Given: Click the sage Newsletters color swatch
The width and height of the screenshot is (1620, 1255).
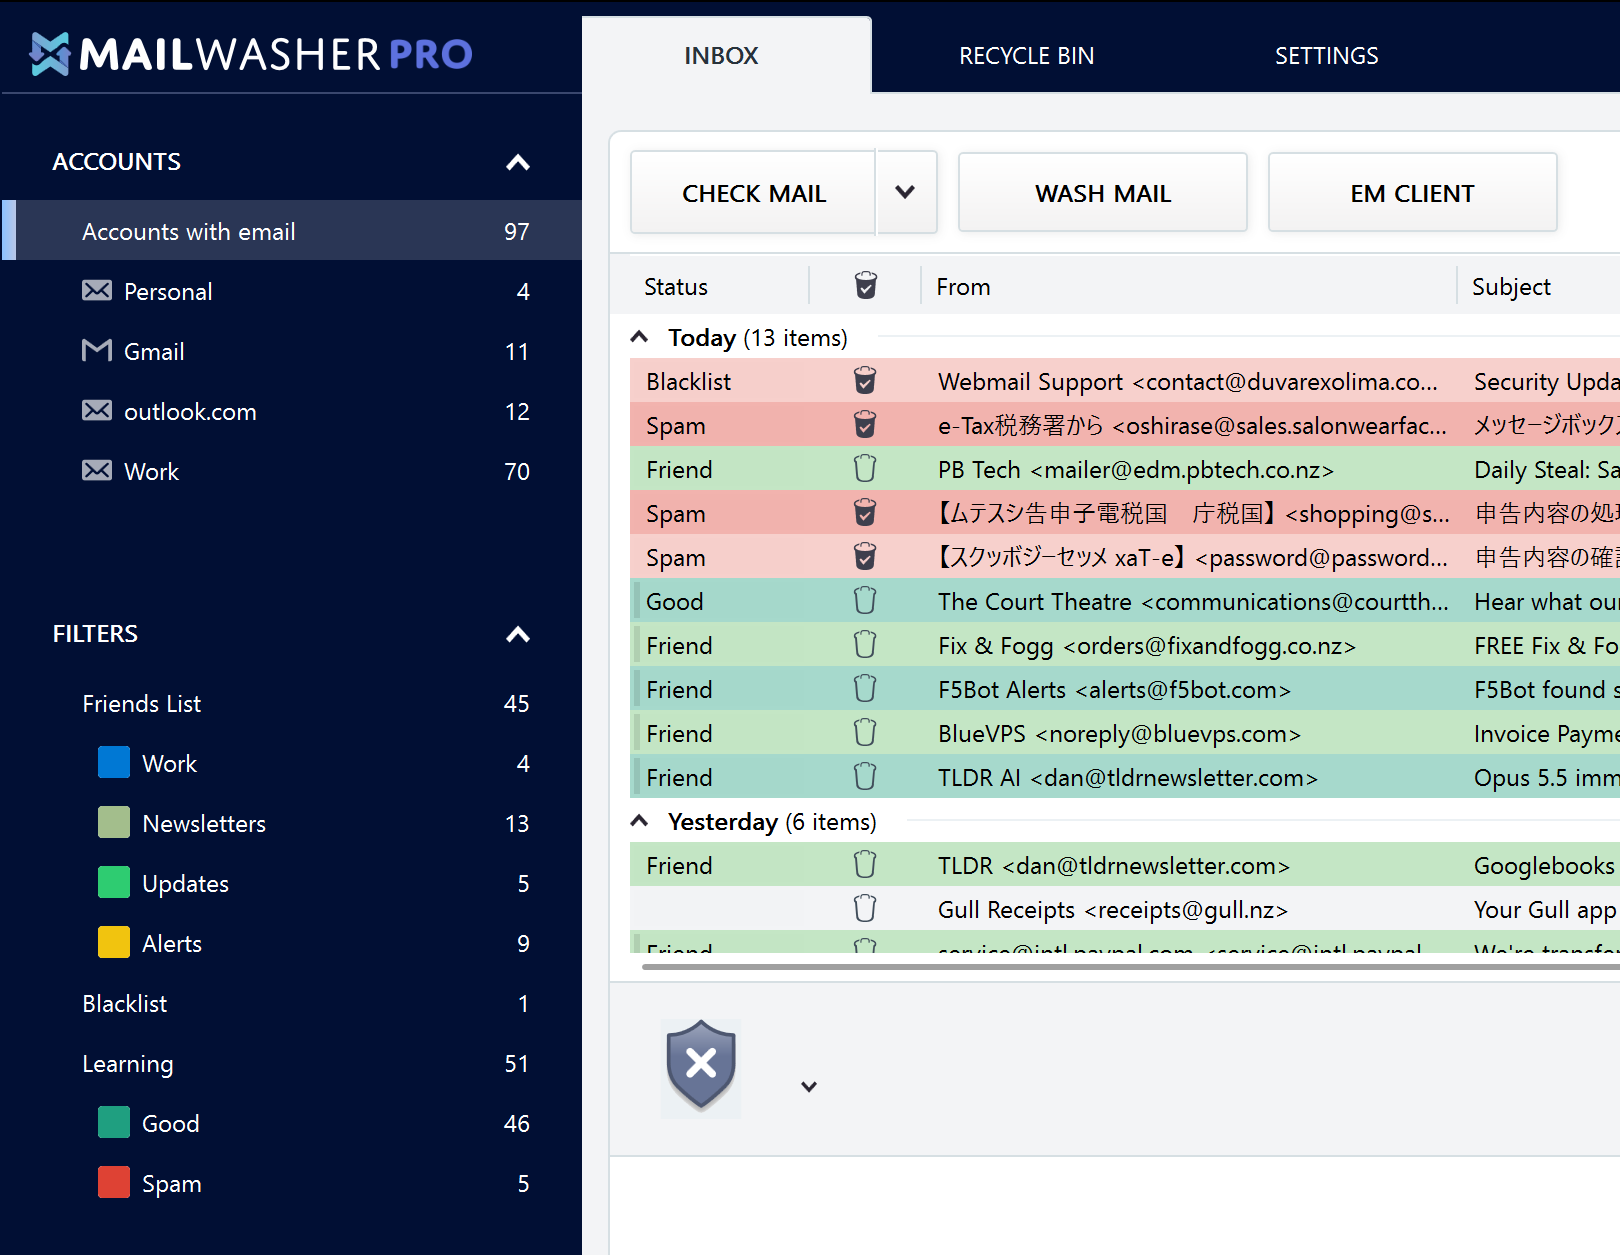Looking at the screenshot, I should [x=114, y=822].
